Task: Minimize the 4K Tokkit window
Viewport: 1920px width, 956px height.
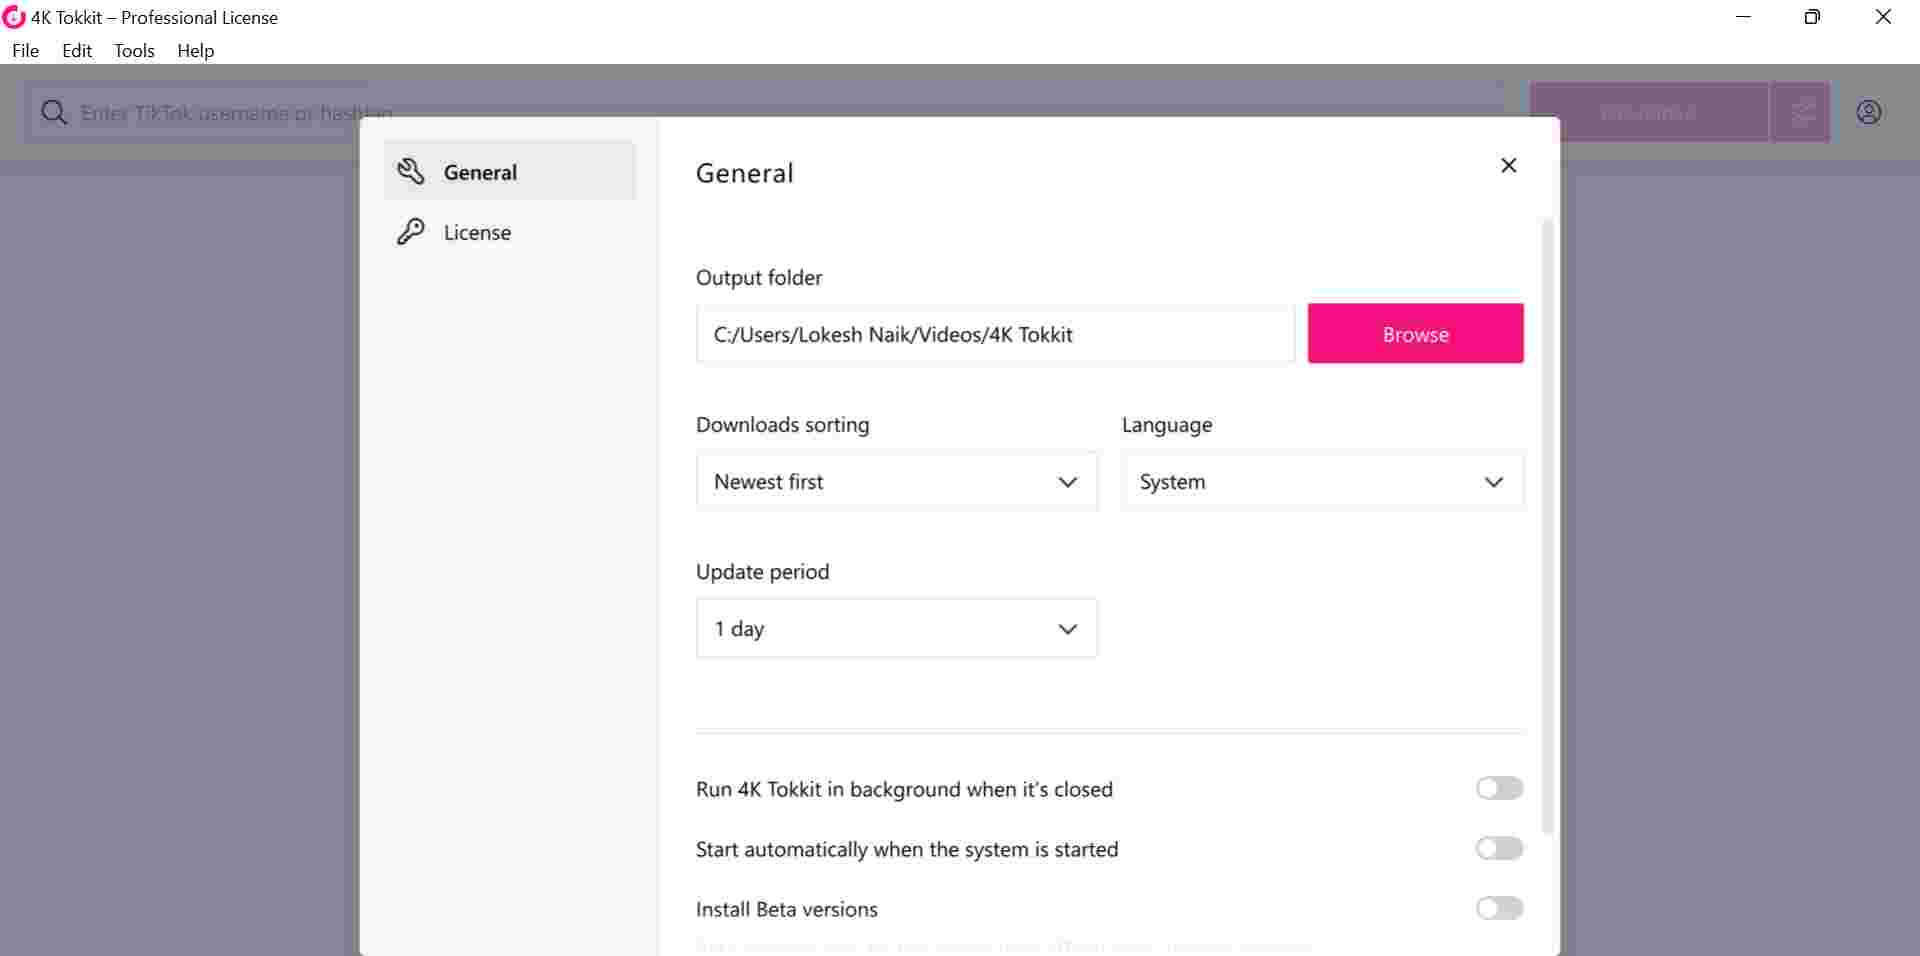Action: (x=1744, y=17)
